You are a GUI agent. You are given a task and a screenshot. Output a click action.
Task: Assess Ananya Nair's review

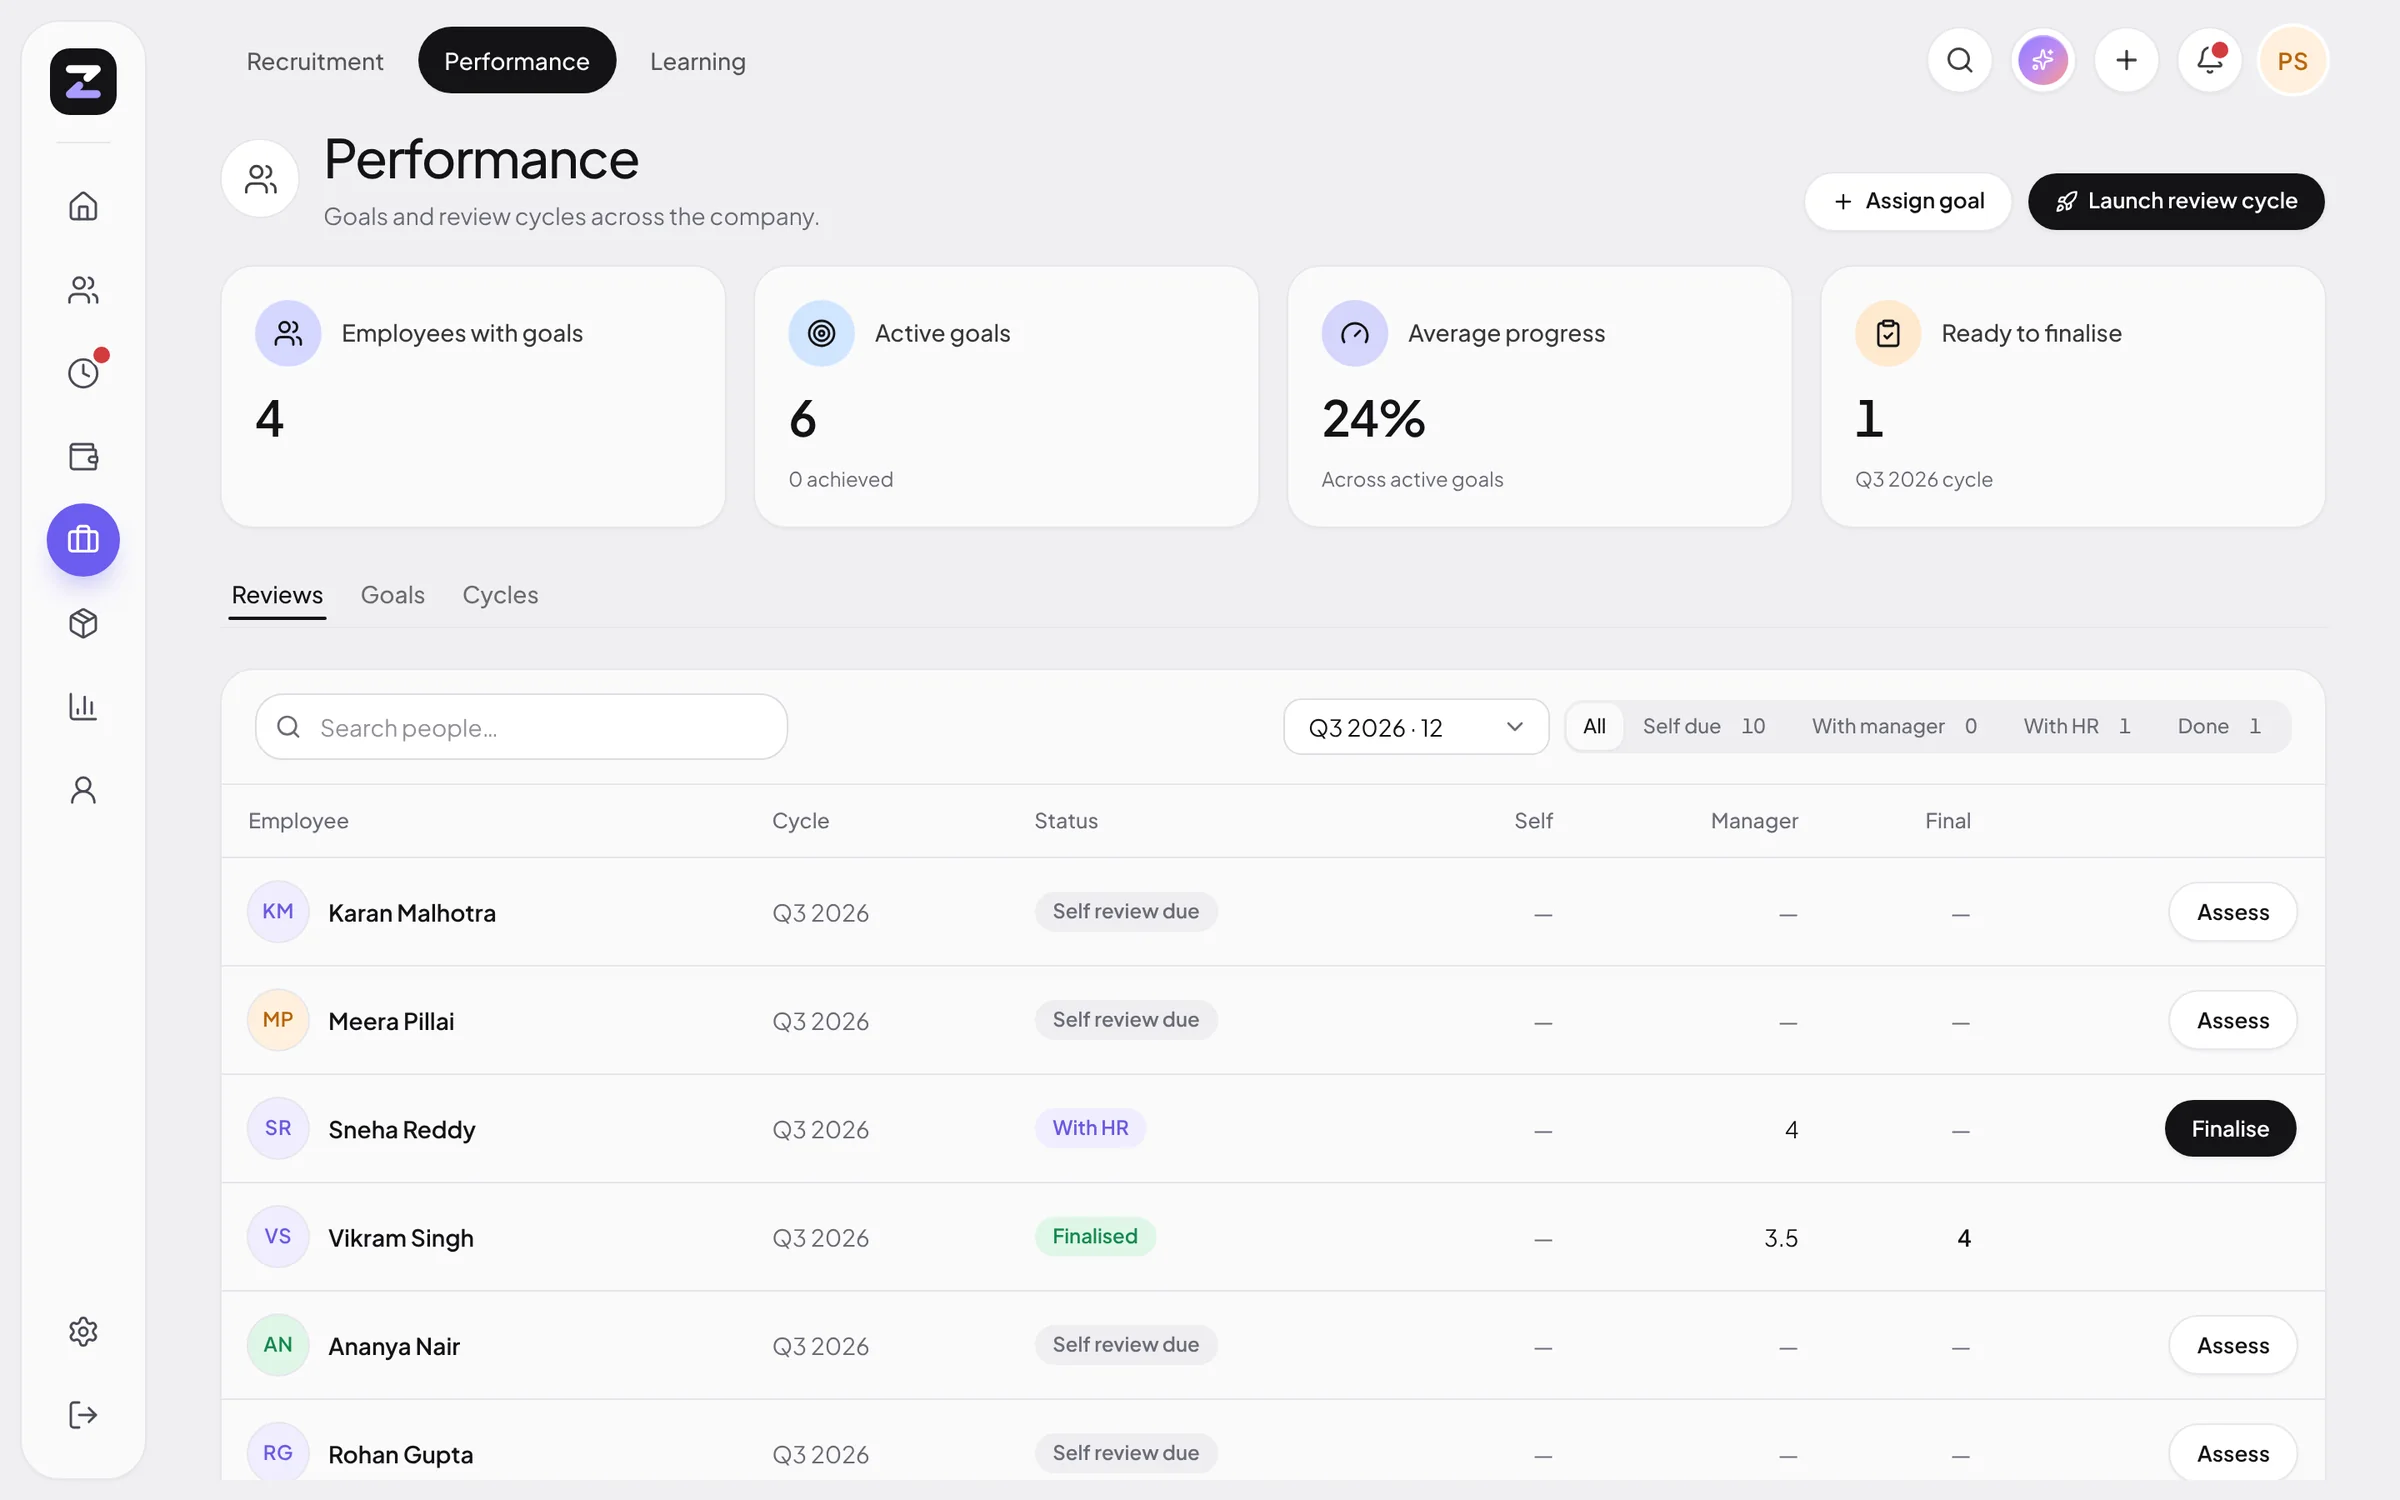coord(2233,1346)
